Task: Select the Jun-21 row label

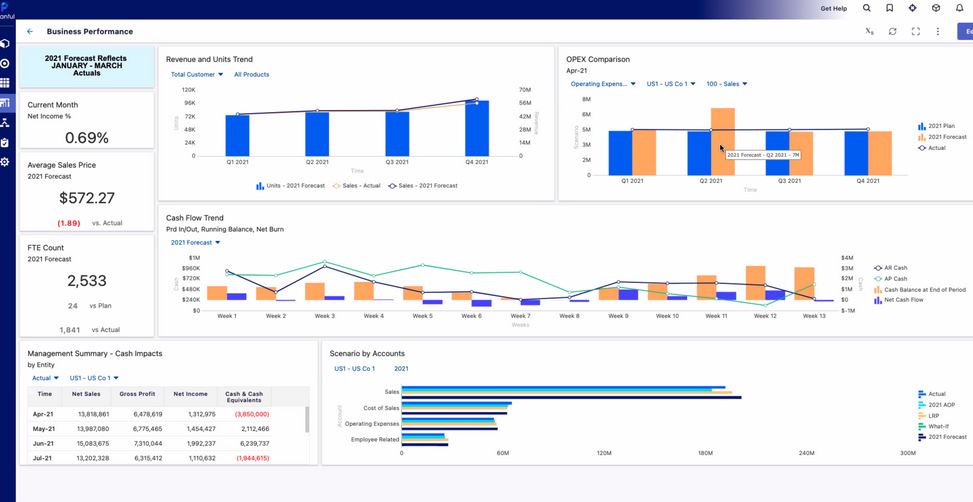Action: tap(44, 444)
